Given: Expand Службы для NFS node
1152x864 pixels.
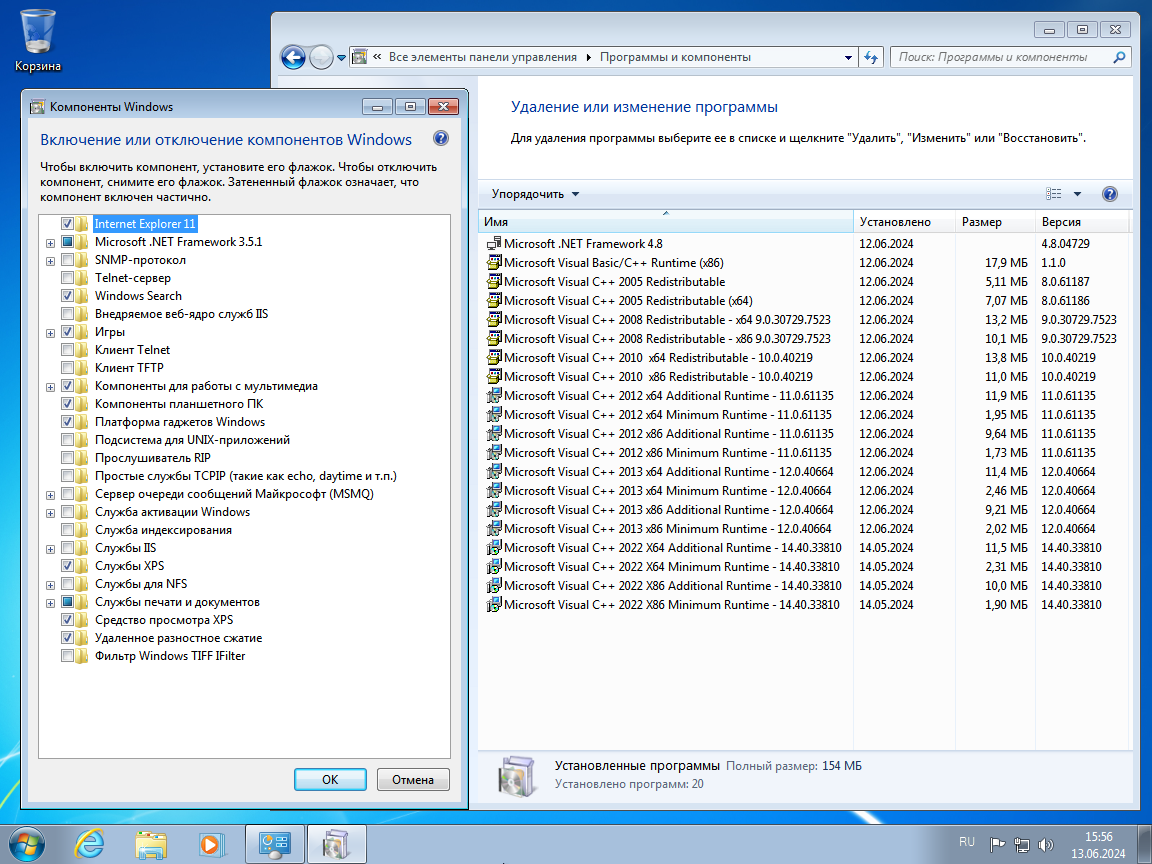Looking at the screenshot, I should tap(51, 585).
